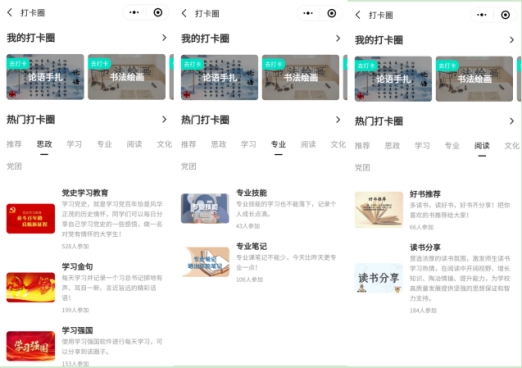Tap the middle panel's 去打卡 badge on 书法绘画

click(x=273, y=64)
